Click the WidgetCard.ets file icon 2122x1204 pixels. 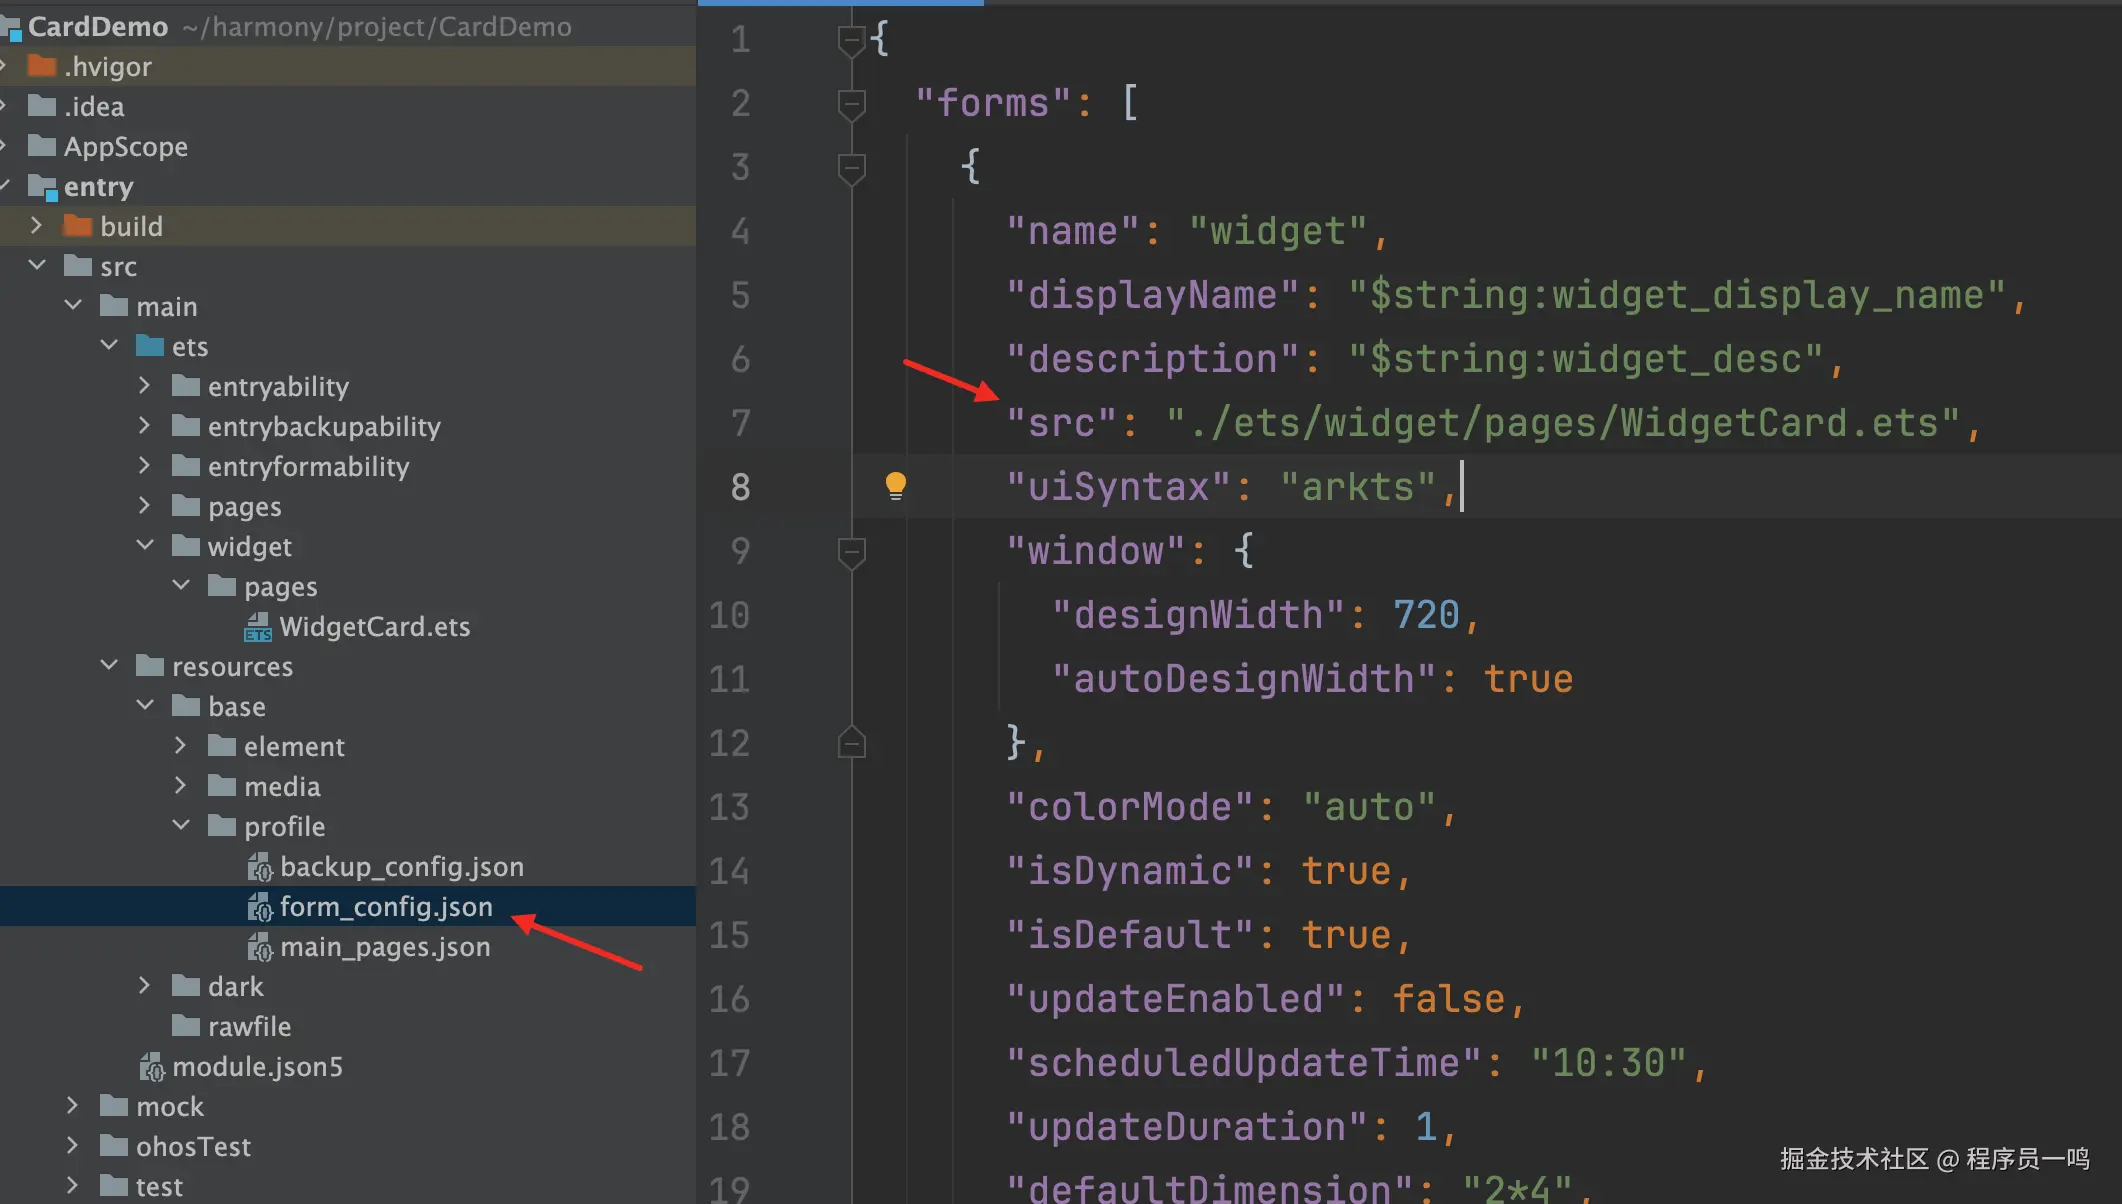(258, 627)
